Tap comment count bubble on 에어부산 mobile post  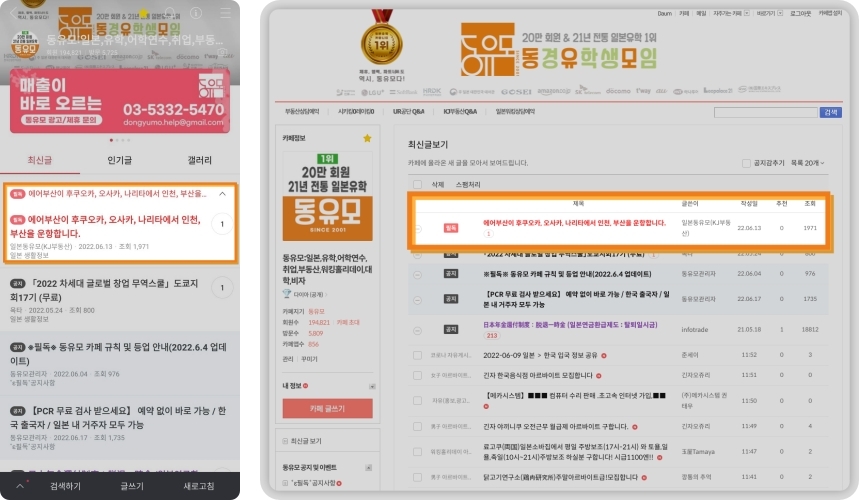pyautogui.click(x=222, y=224)
